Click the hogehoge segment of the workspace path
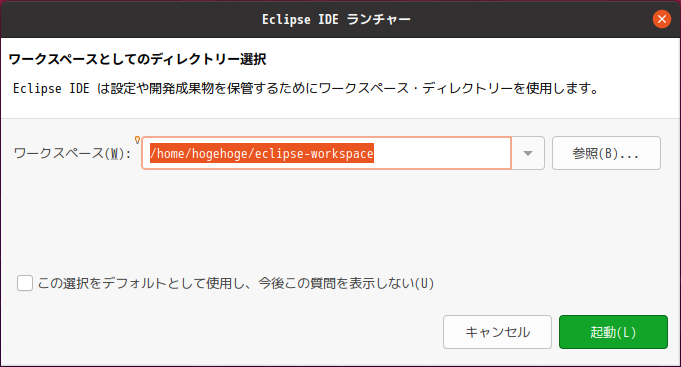The width and height of the screenshot is (681, 367). pos(219,153)
